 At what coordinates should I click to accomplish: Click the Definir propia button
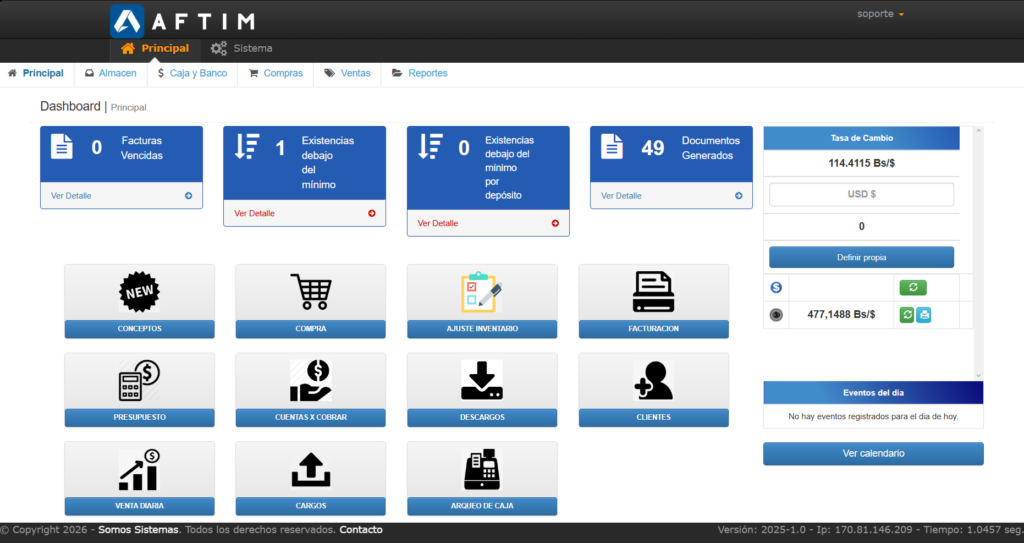pos(861,257)
